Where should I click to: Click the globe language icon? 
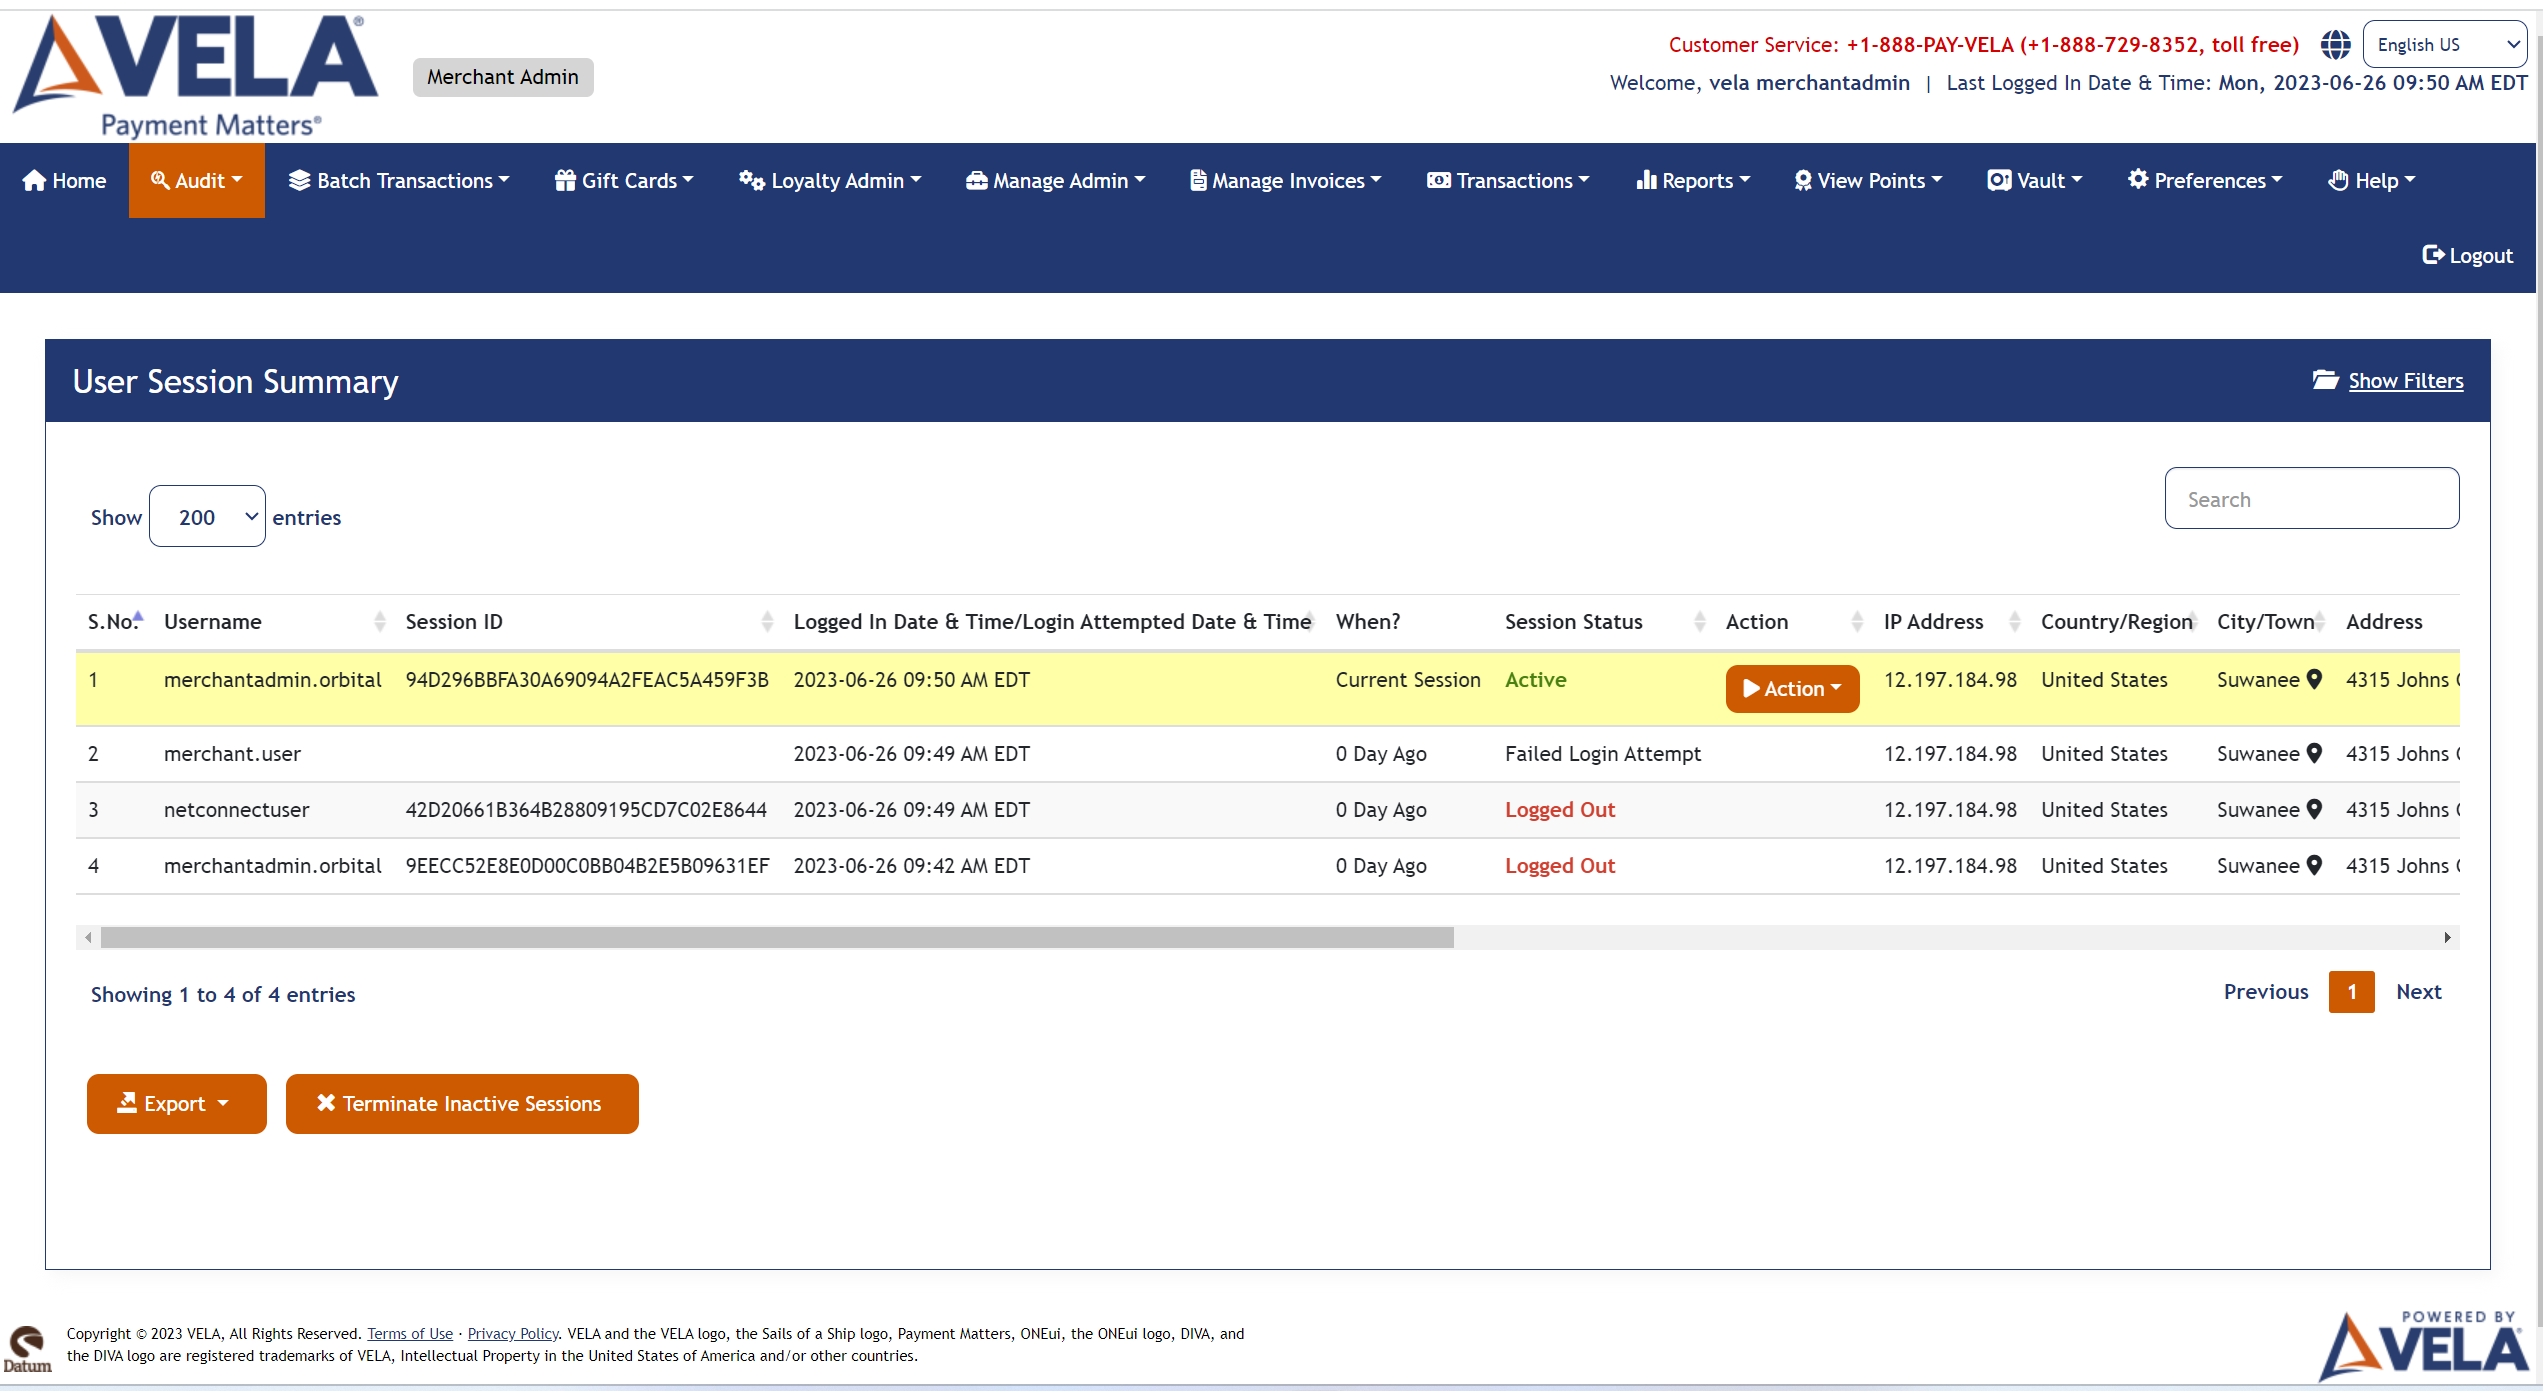(2335, 45)
